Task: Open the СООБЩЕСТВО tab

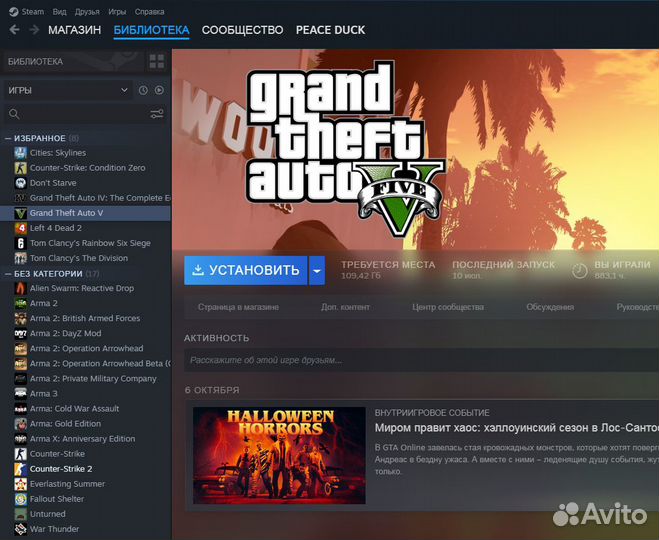Action: click(x=243, y=30)
